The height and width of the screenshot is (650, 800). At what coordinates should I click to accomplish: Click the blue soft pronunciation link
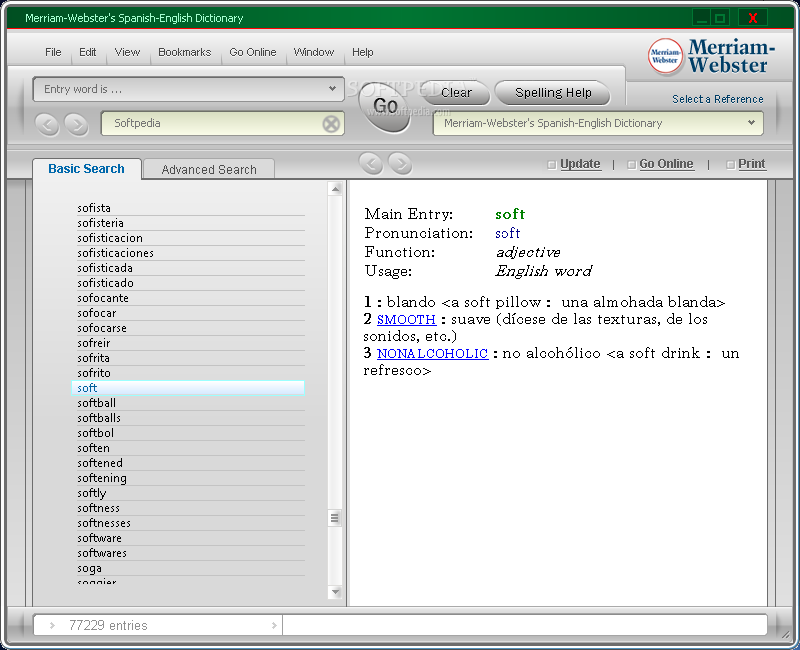507,233
